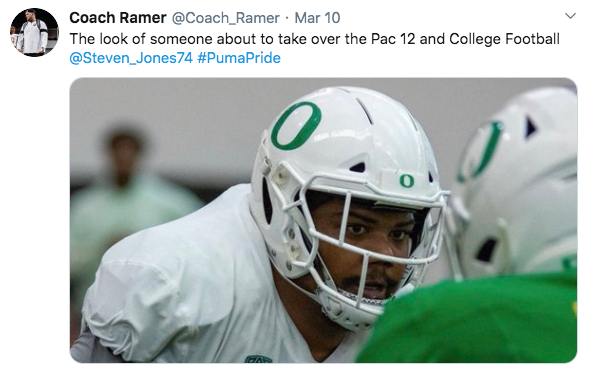Select the blurred person in photo background
Screen dimensions: 593x372
pyautogui.click(x=127, y=189)
